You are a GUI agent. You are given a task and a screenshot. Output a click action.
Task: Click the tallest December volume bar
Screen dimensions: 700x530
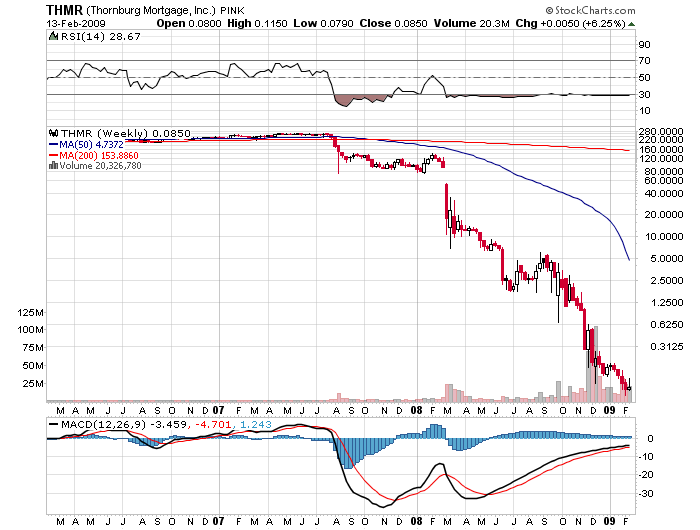tap(596, 364)
